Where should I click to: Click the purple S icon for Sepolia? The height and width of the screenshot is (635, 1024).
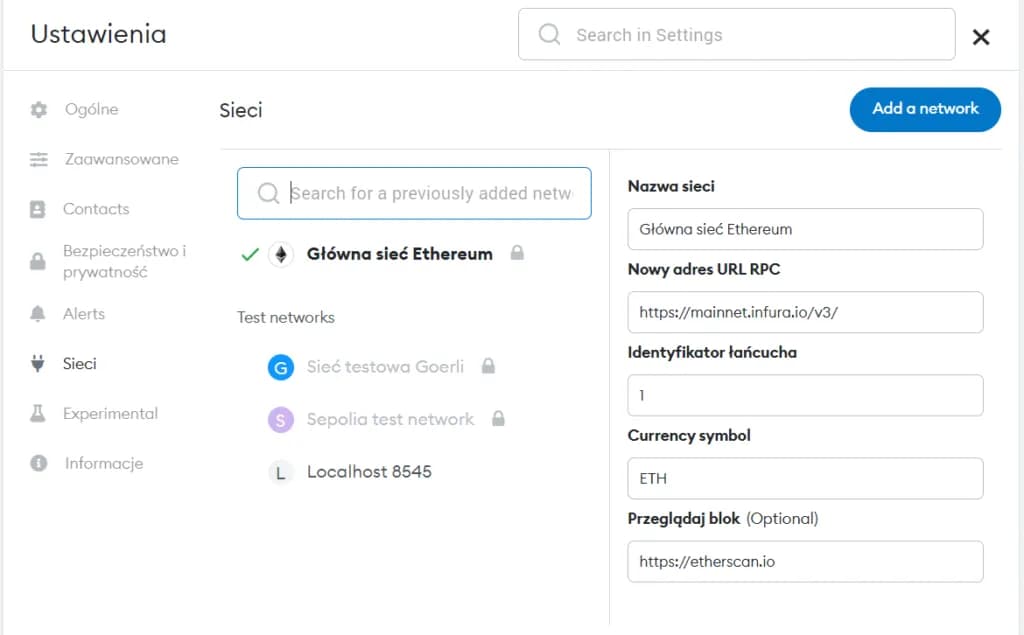(x=282, y=419)
